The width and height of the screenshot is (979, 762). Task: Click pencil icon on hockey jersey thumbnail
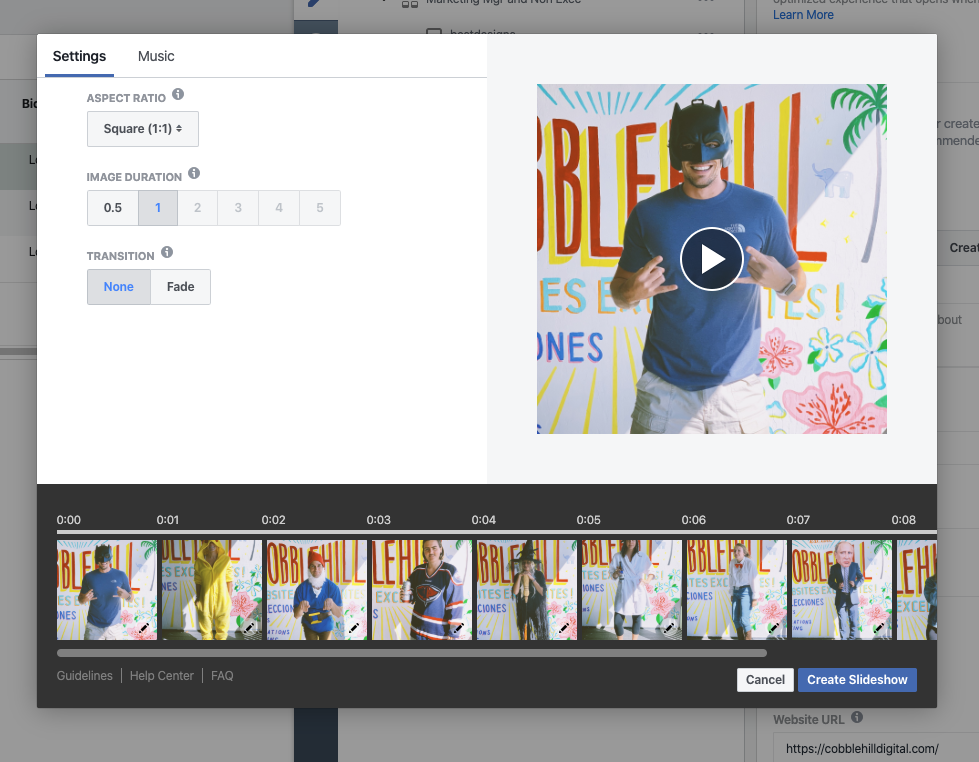pyautogui.click(x=458, y=627)
